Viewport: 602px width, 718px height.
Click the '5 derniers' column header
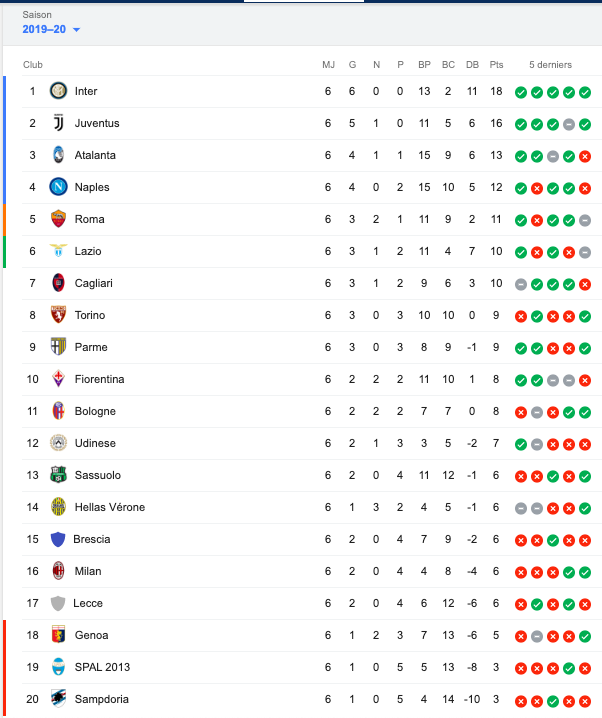click(x=550, y=65)
